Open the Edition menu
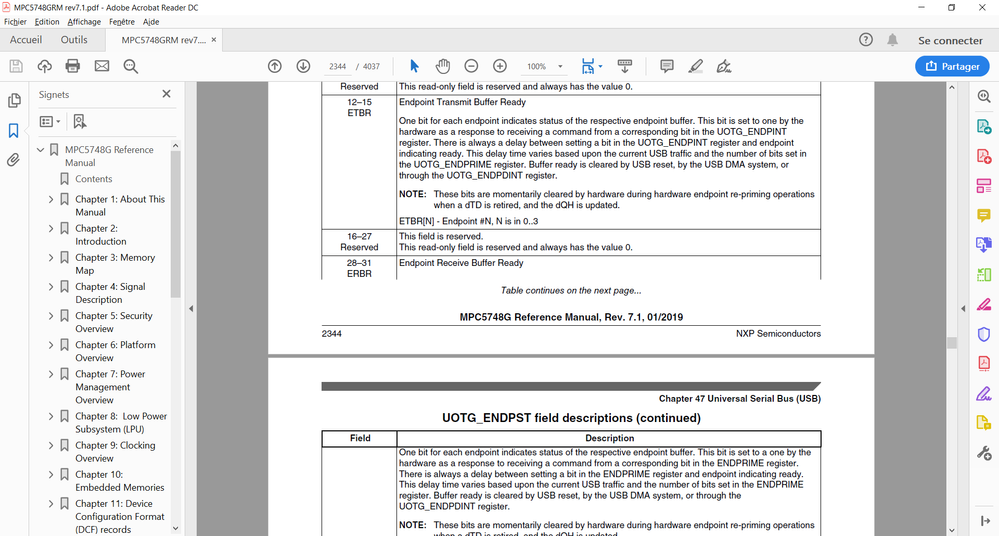Viewport: 999px width, 536px height. (47, 22)
